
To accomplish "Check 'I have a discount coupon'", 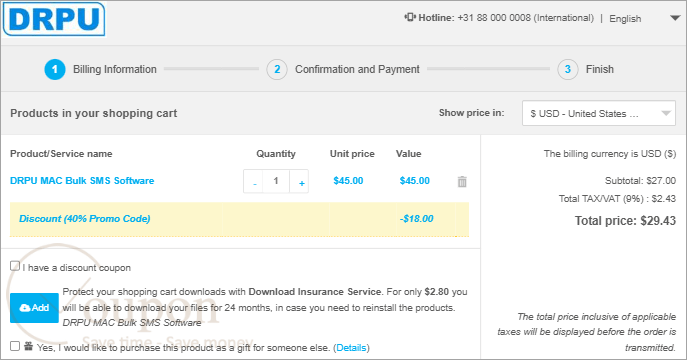I will pyautogui.click(x=15, y=266).
